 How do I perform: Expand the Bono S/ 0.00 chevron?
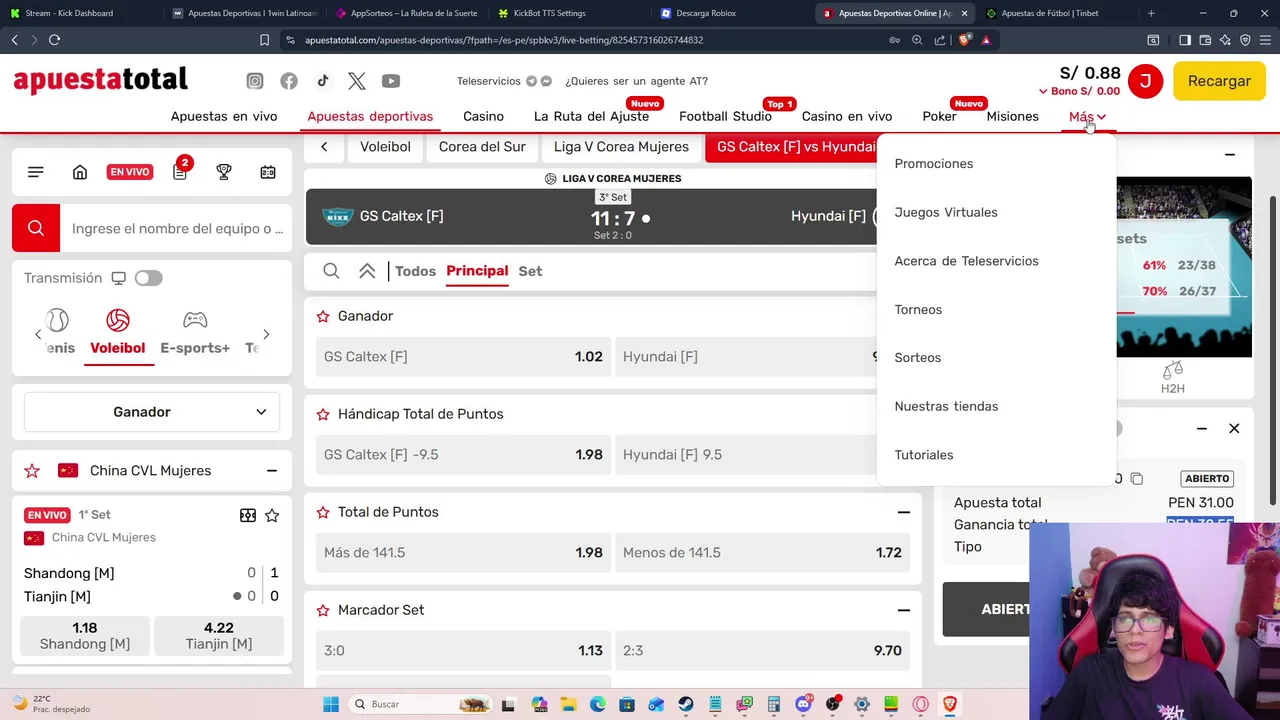1043,92
